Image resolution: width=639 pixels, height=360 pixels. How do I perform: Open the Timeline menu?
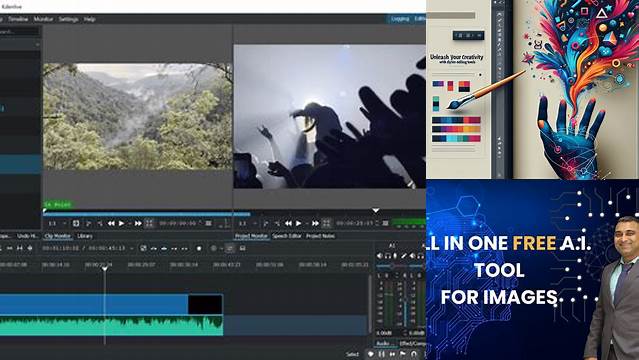pyautogui.click(x=18, y=19)
